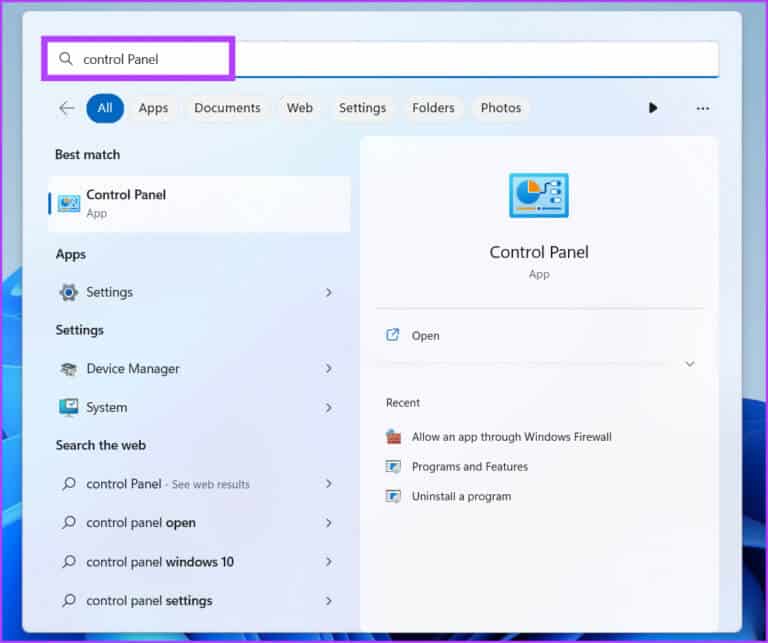Open 'Uninstall a program' recent item
This screenshot has height=643, width=768.
click(461, 497)
